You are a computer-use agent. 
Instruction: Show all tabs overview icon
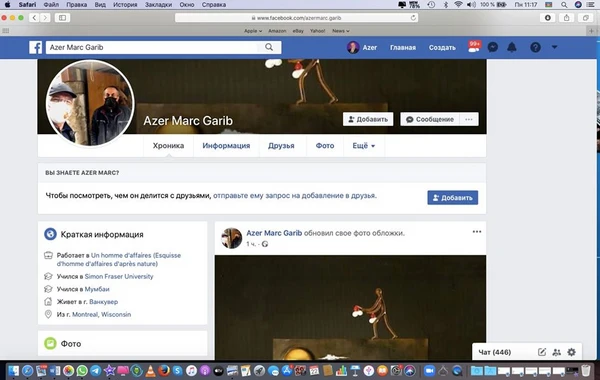[x=585, y=18]
